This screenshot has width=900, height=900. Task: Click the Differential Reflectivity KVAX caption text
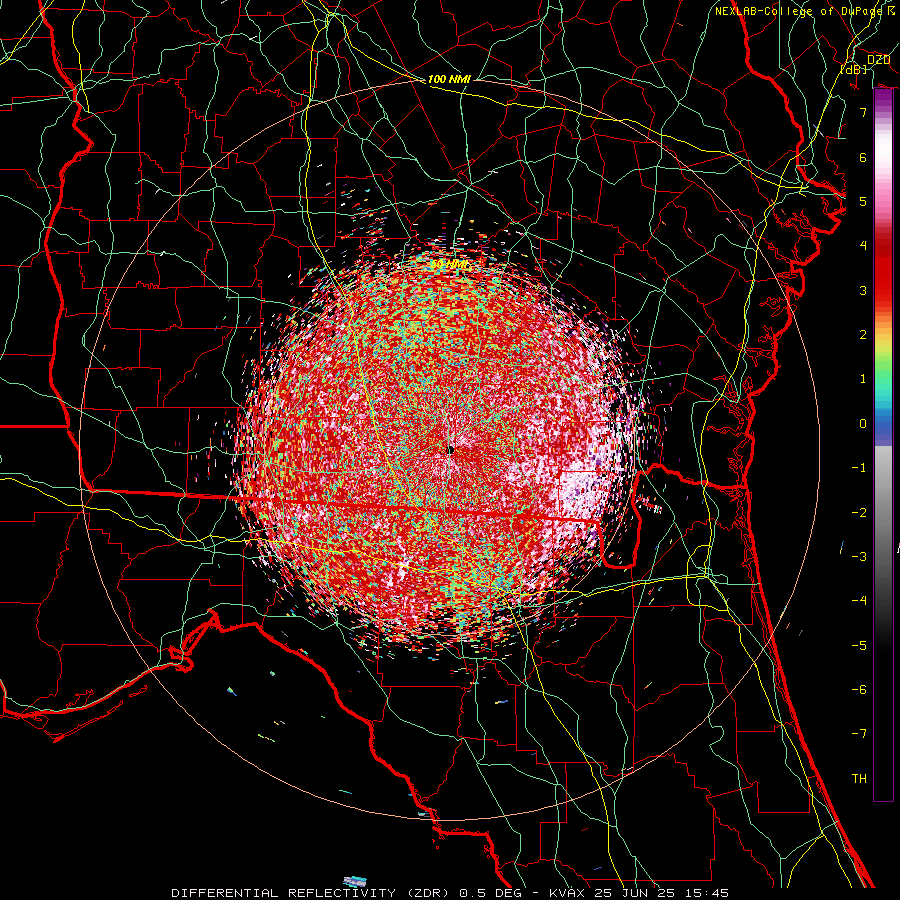(x=450, y=893)
